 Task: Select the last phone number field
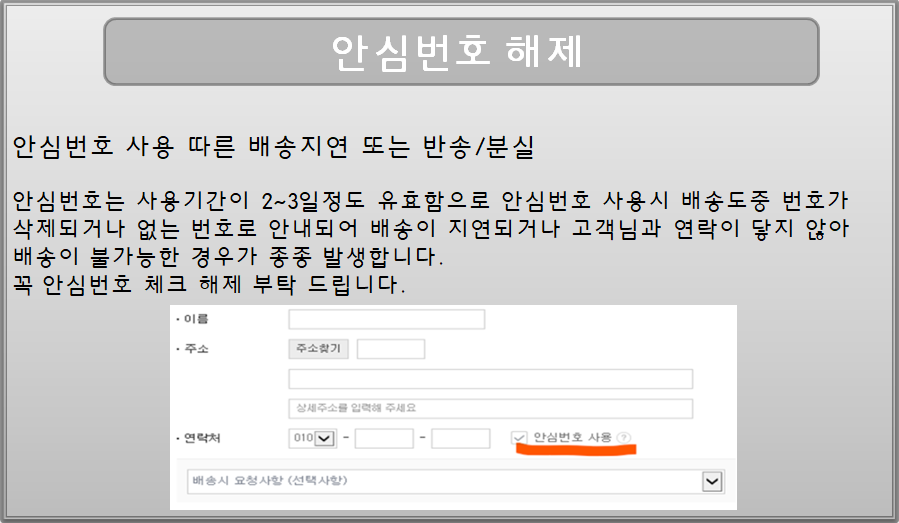[x=461, y=438]
